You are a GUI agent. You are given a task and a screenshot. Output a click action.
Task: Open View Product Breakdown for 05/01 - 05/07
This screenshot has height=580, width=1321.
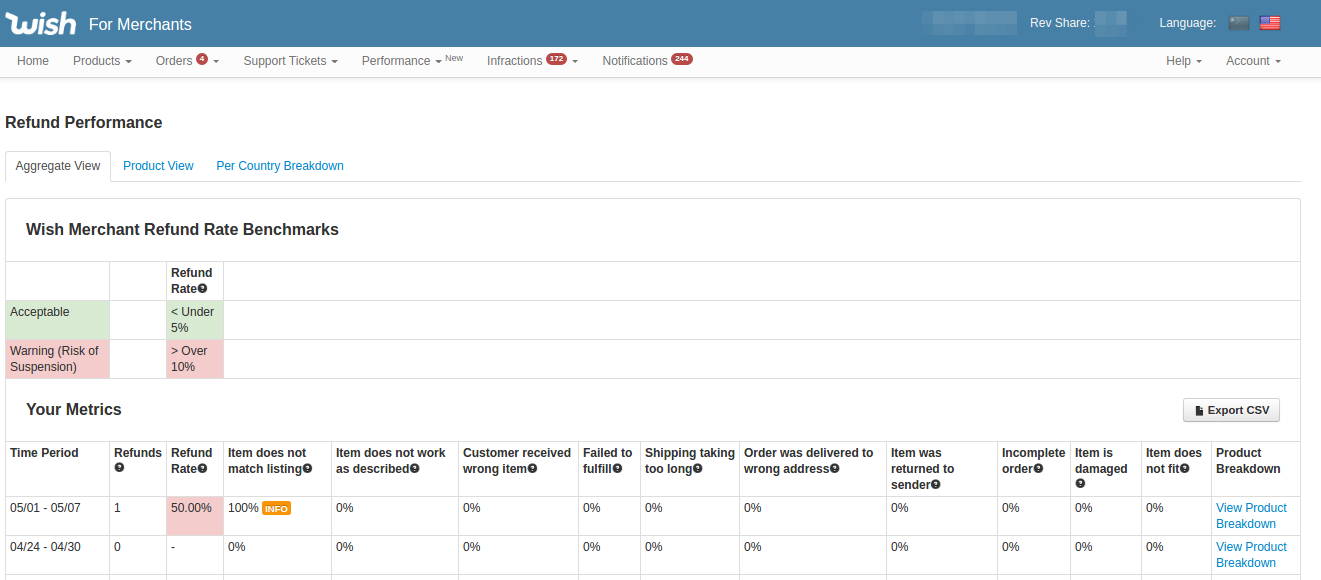pyautogui.click(x=1250, y=516)
